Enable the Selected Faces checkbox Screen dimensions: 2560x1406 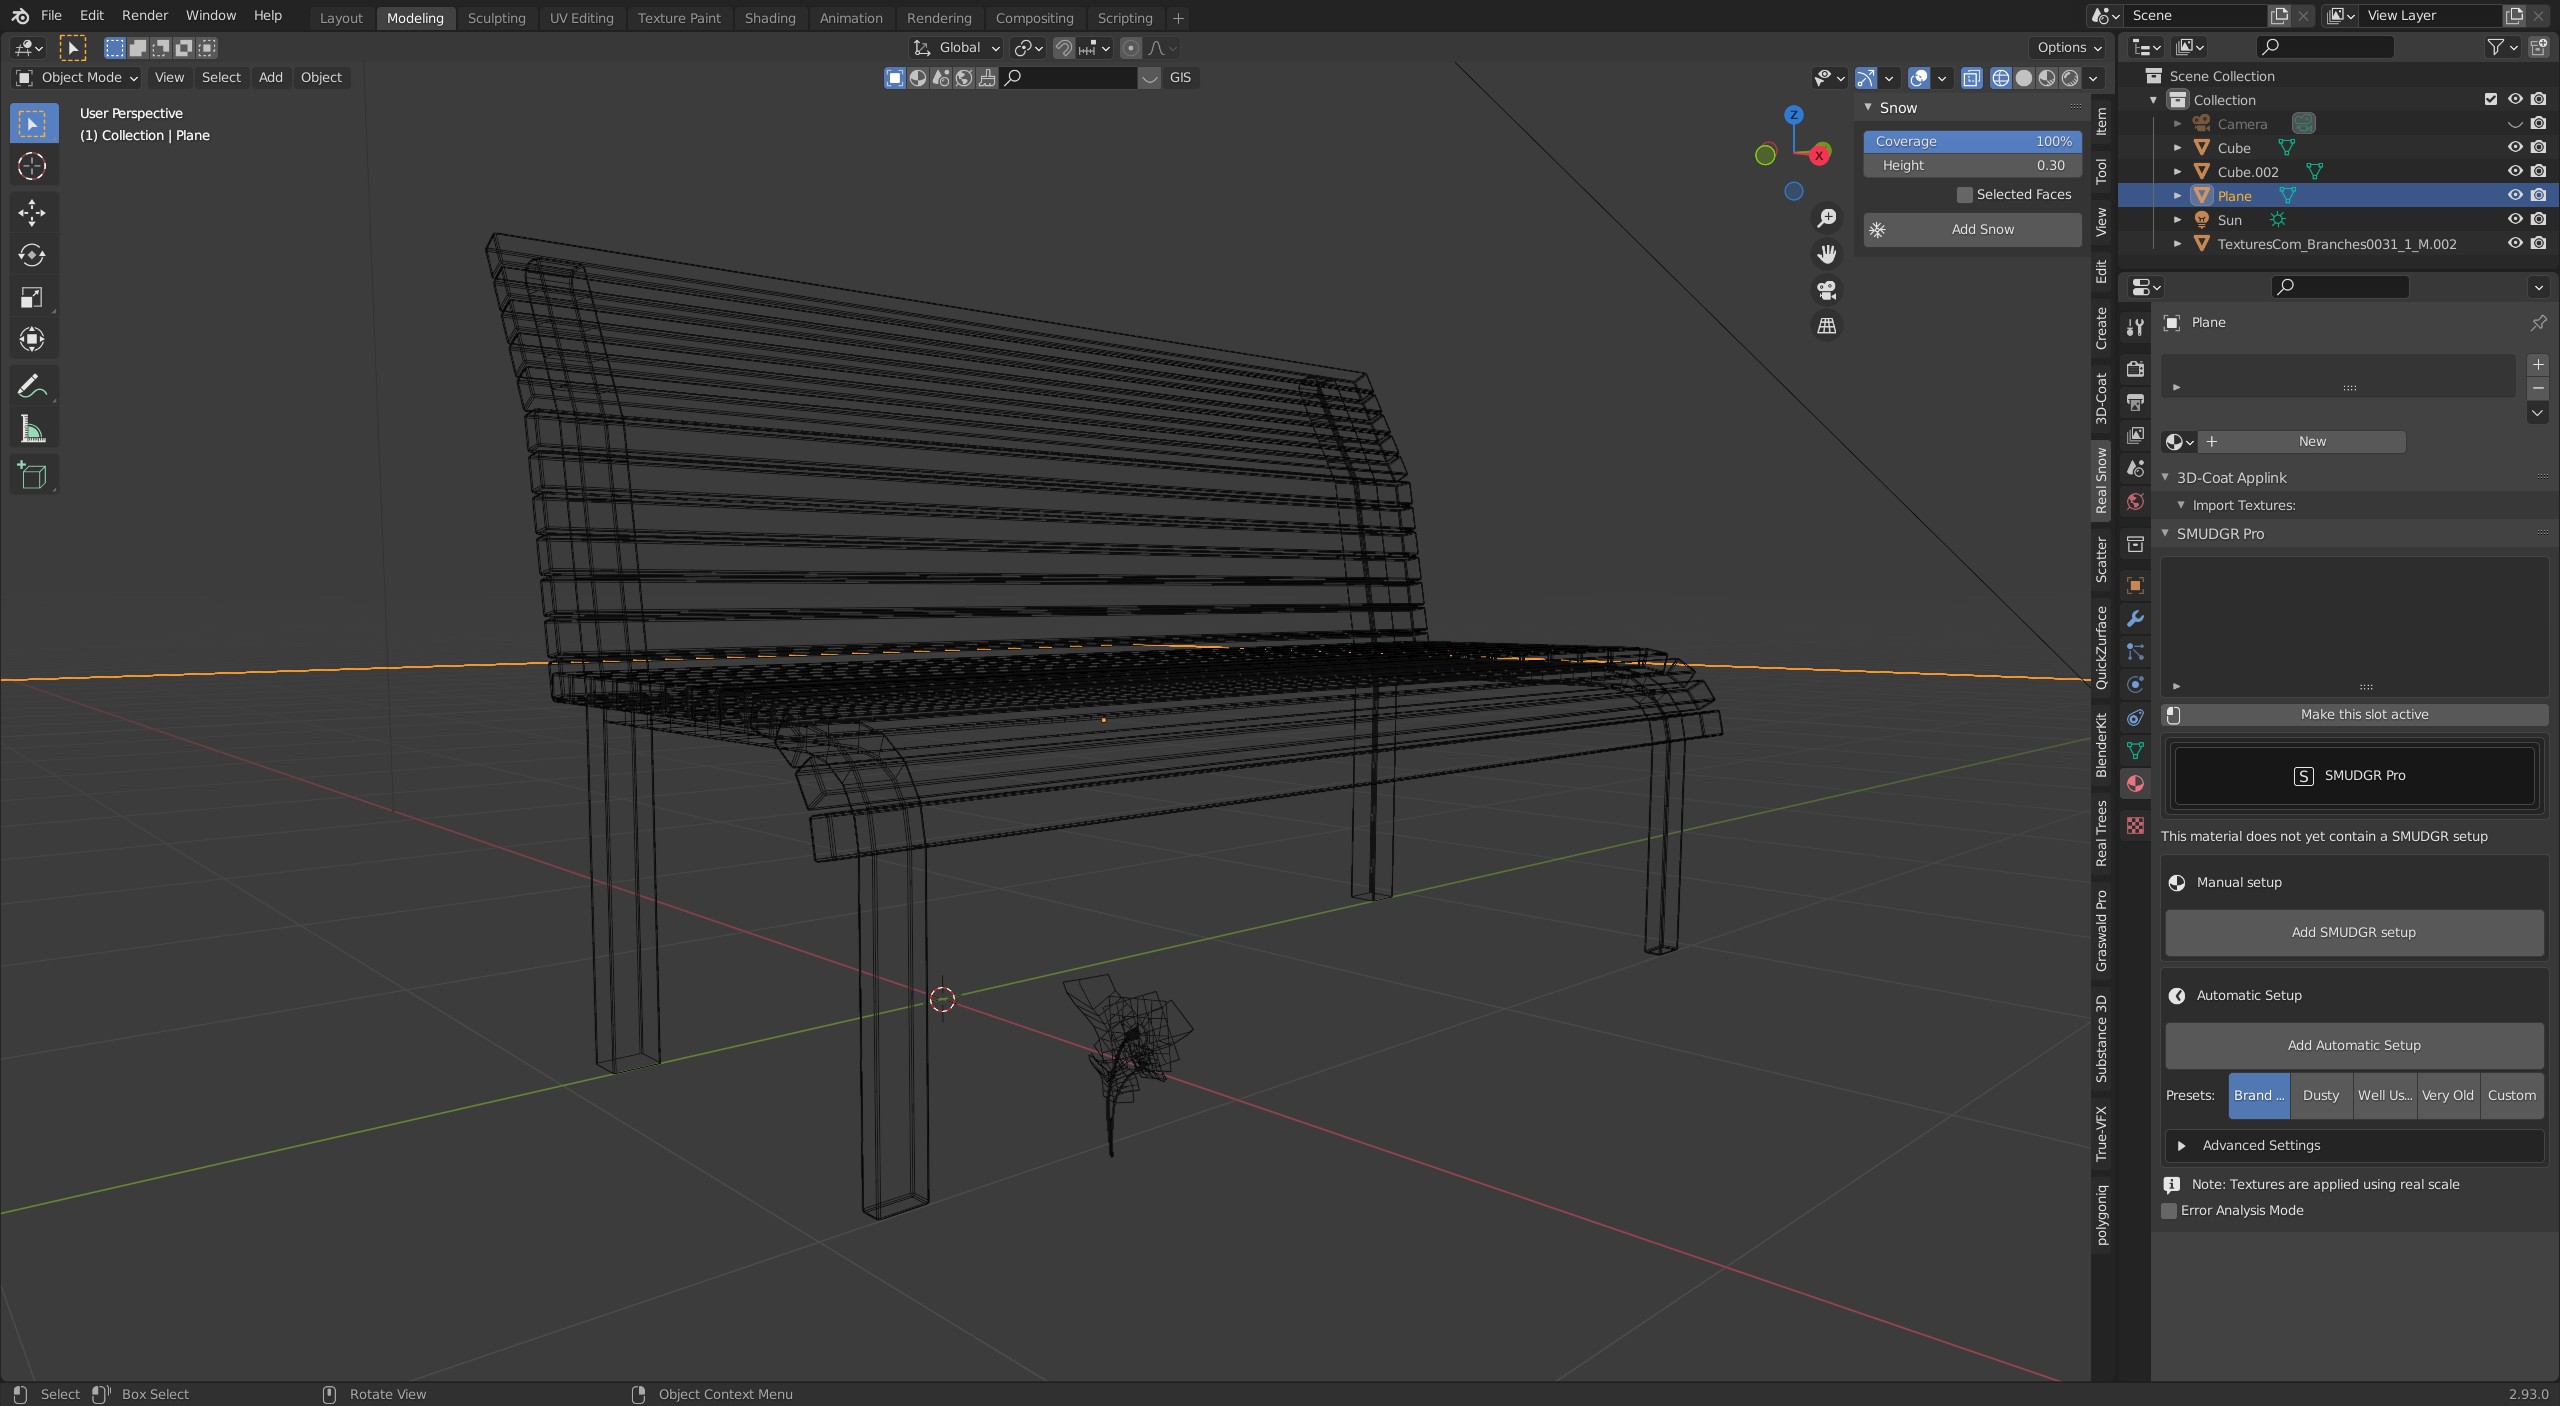click(x=1964, y=195)
